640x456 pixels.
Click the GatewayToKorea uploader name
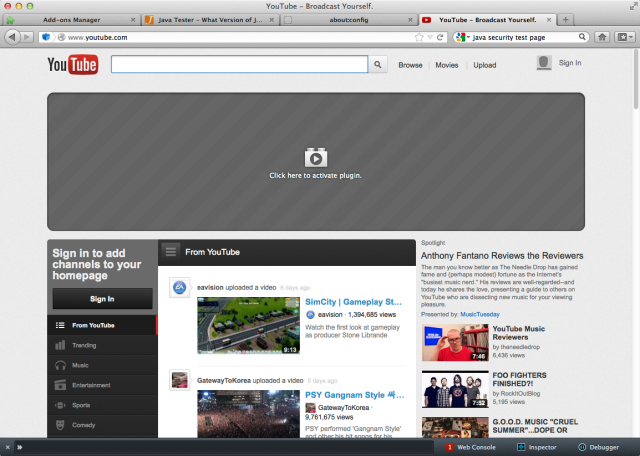click(x=224, y=380)
